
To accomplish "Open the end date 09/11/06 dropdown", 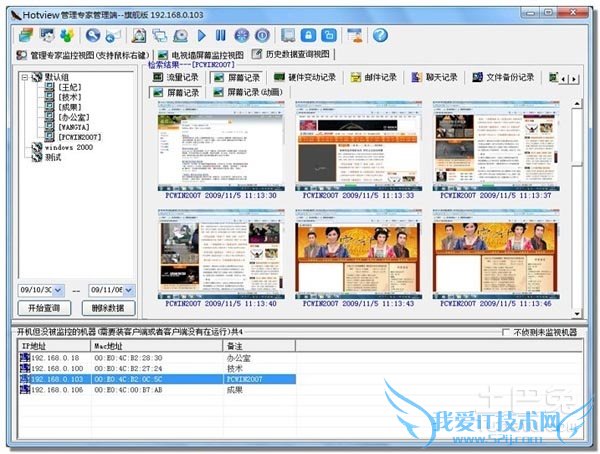I will (x=130, y=290).
